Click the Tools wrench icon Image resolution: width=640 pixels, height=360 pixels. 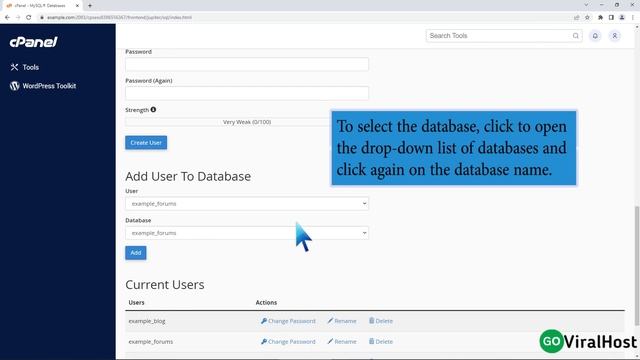[14, 67]
